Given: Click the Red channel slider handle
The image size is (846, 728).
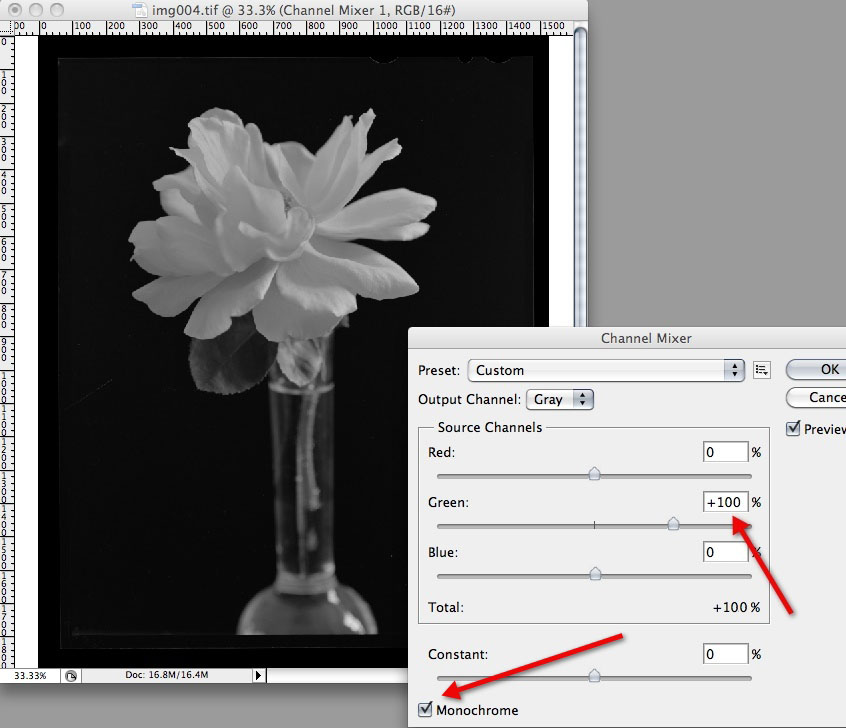Looking at the screenshot, I should click(594, 474).
